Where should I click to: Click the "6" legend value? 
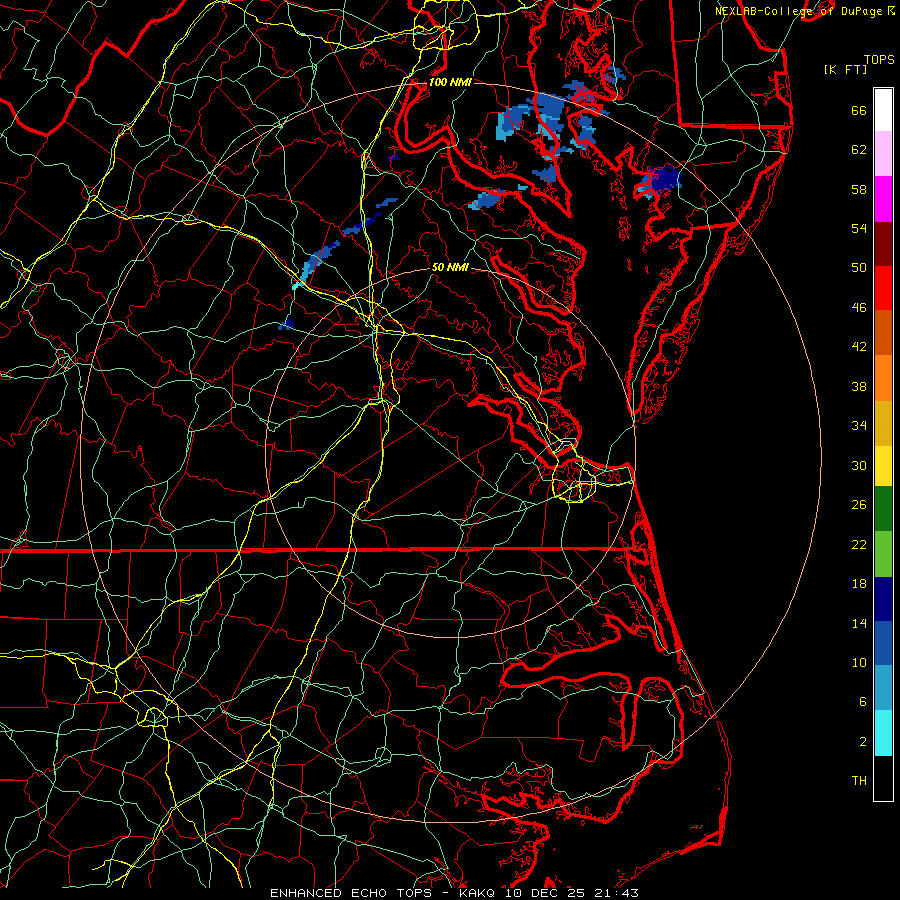pyautogui.click(x=863, y=702)
